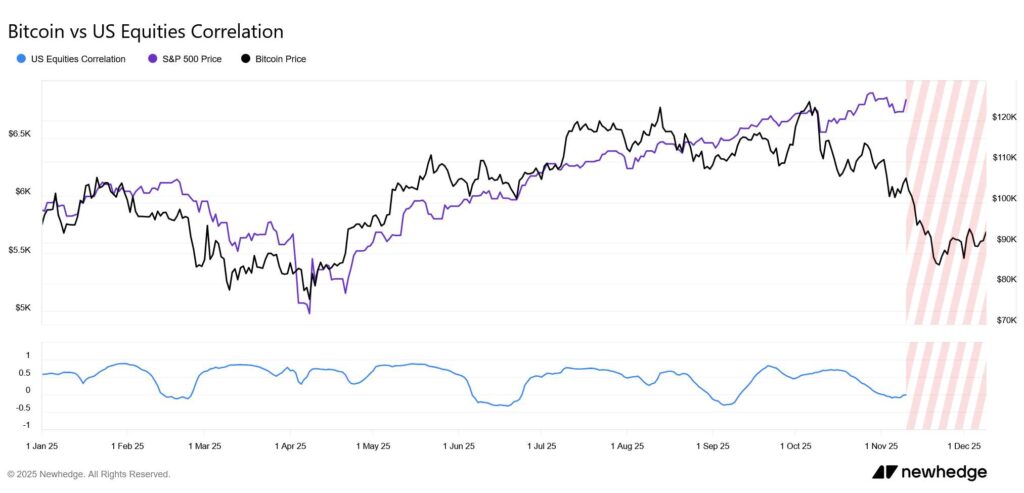1024x493 pixels.
Task: Toggle the US Equities Correlation legend label
Action: click(79, 59)
